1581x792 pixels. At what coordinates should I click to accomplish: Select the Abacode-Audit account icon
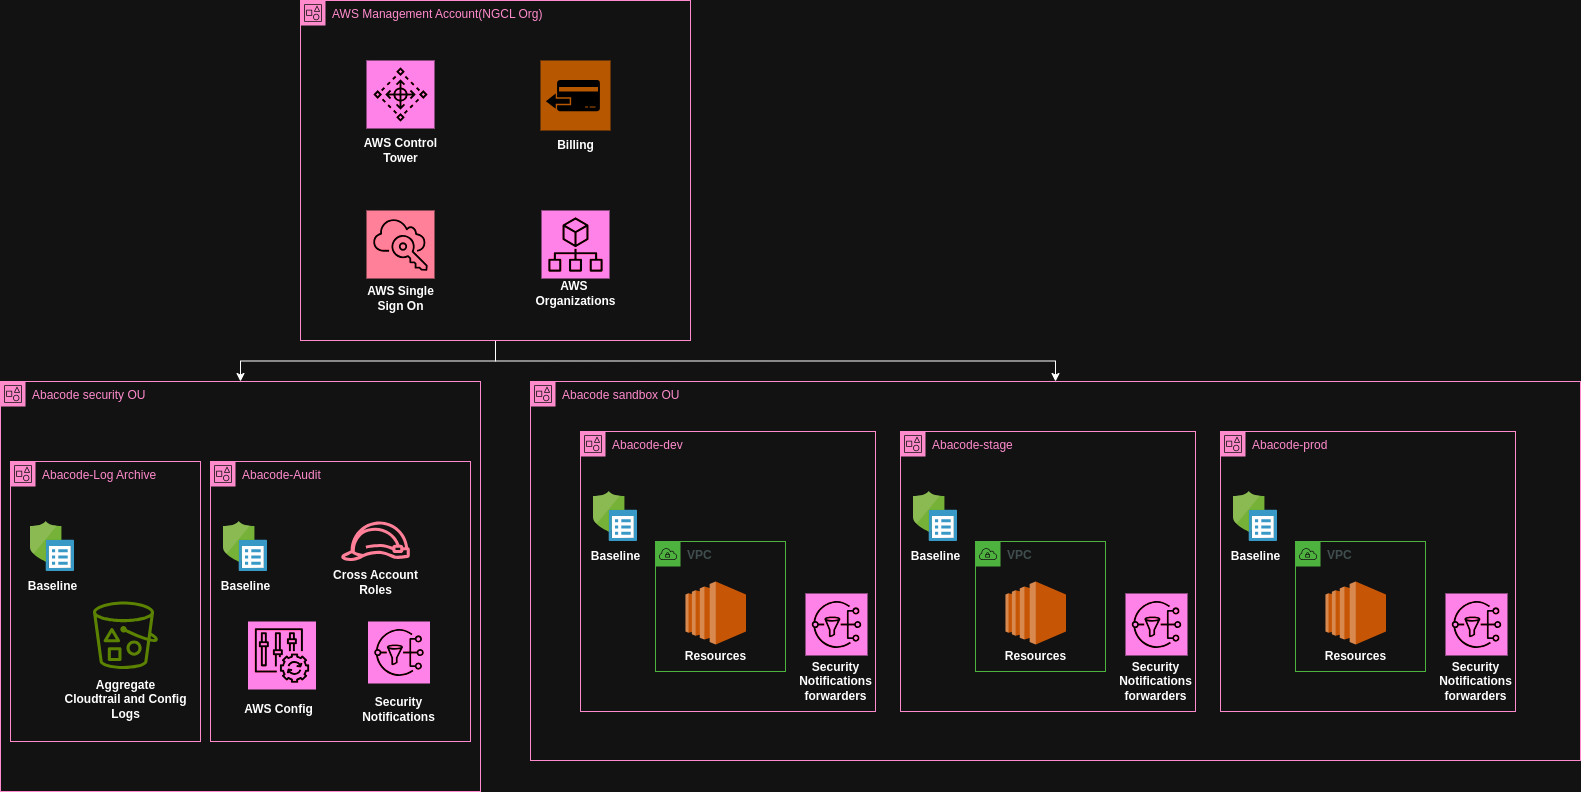pyautogui.click(x=223, y=474)
